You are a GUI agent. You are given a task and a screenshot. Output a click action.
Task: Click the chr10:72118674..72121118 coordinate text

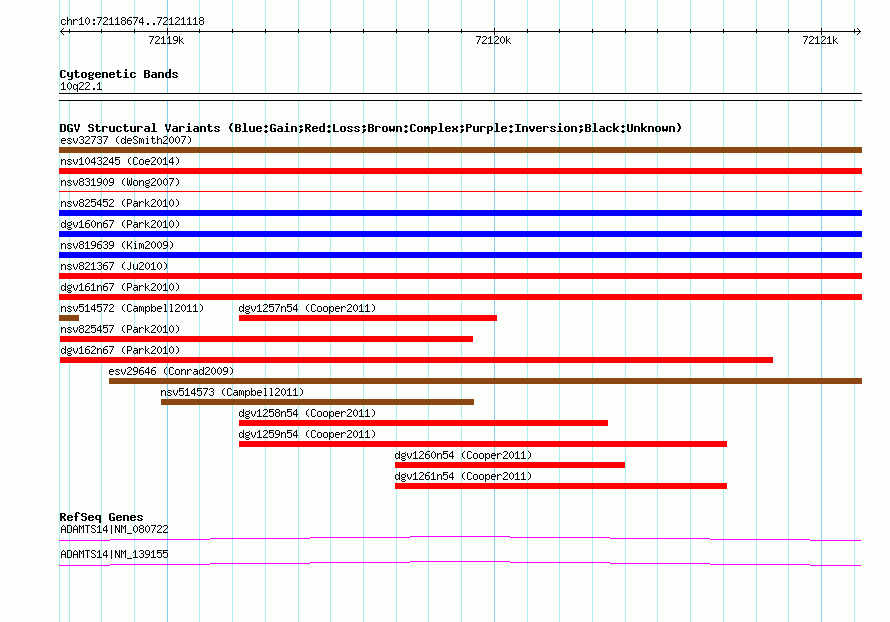tap(132, 22)
